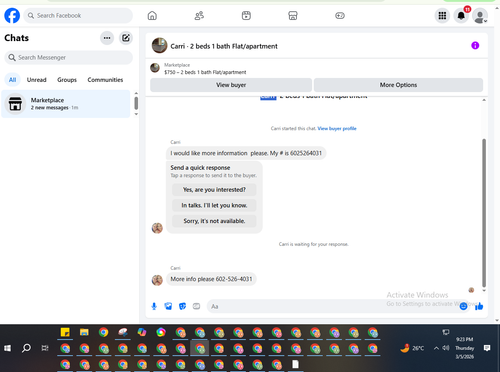Open the account profile dropdown
500x372 pixels.
[480, 16]
